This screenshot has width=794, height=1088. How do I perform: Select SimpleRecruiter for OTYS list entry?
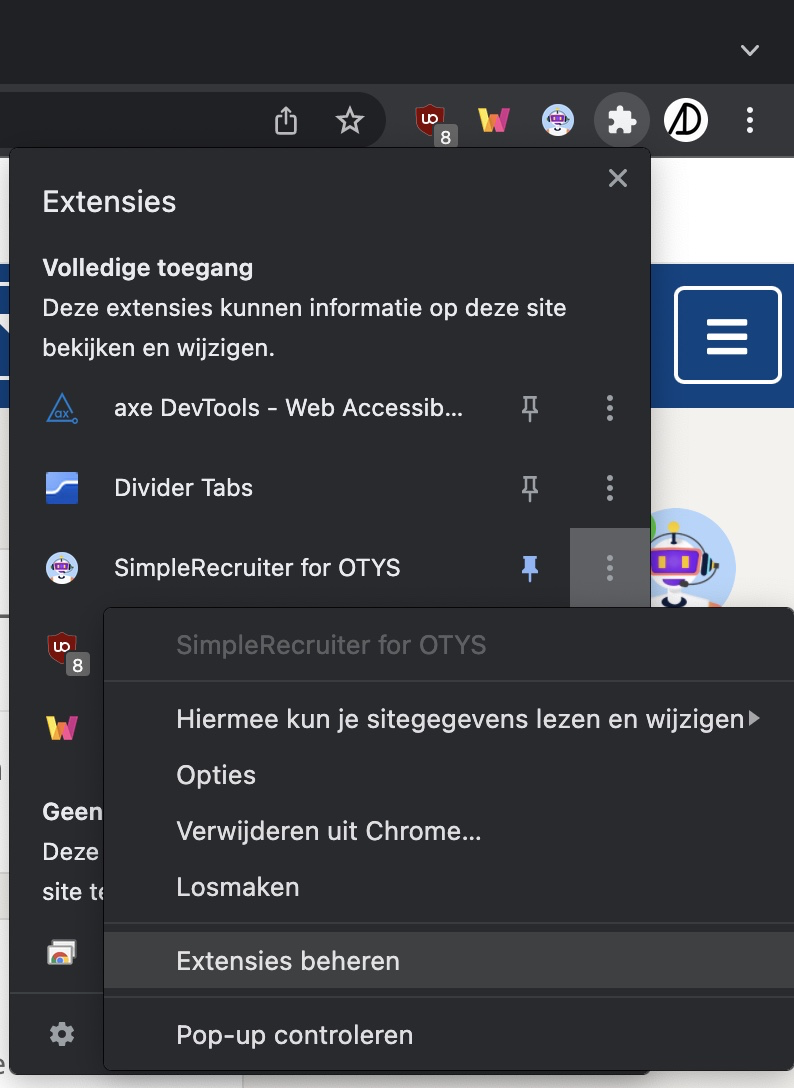[x=257, y=568]
